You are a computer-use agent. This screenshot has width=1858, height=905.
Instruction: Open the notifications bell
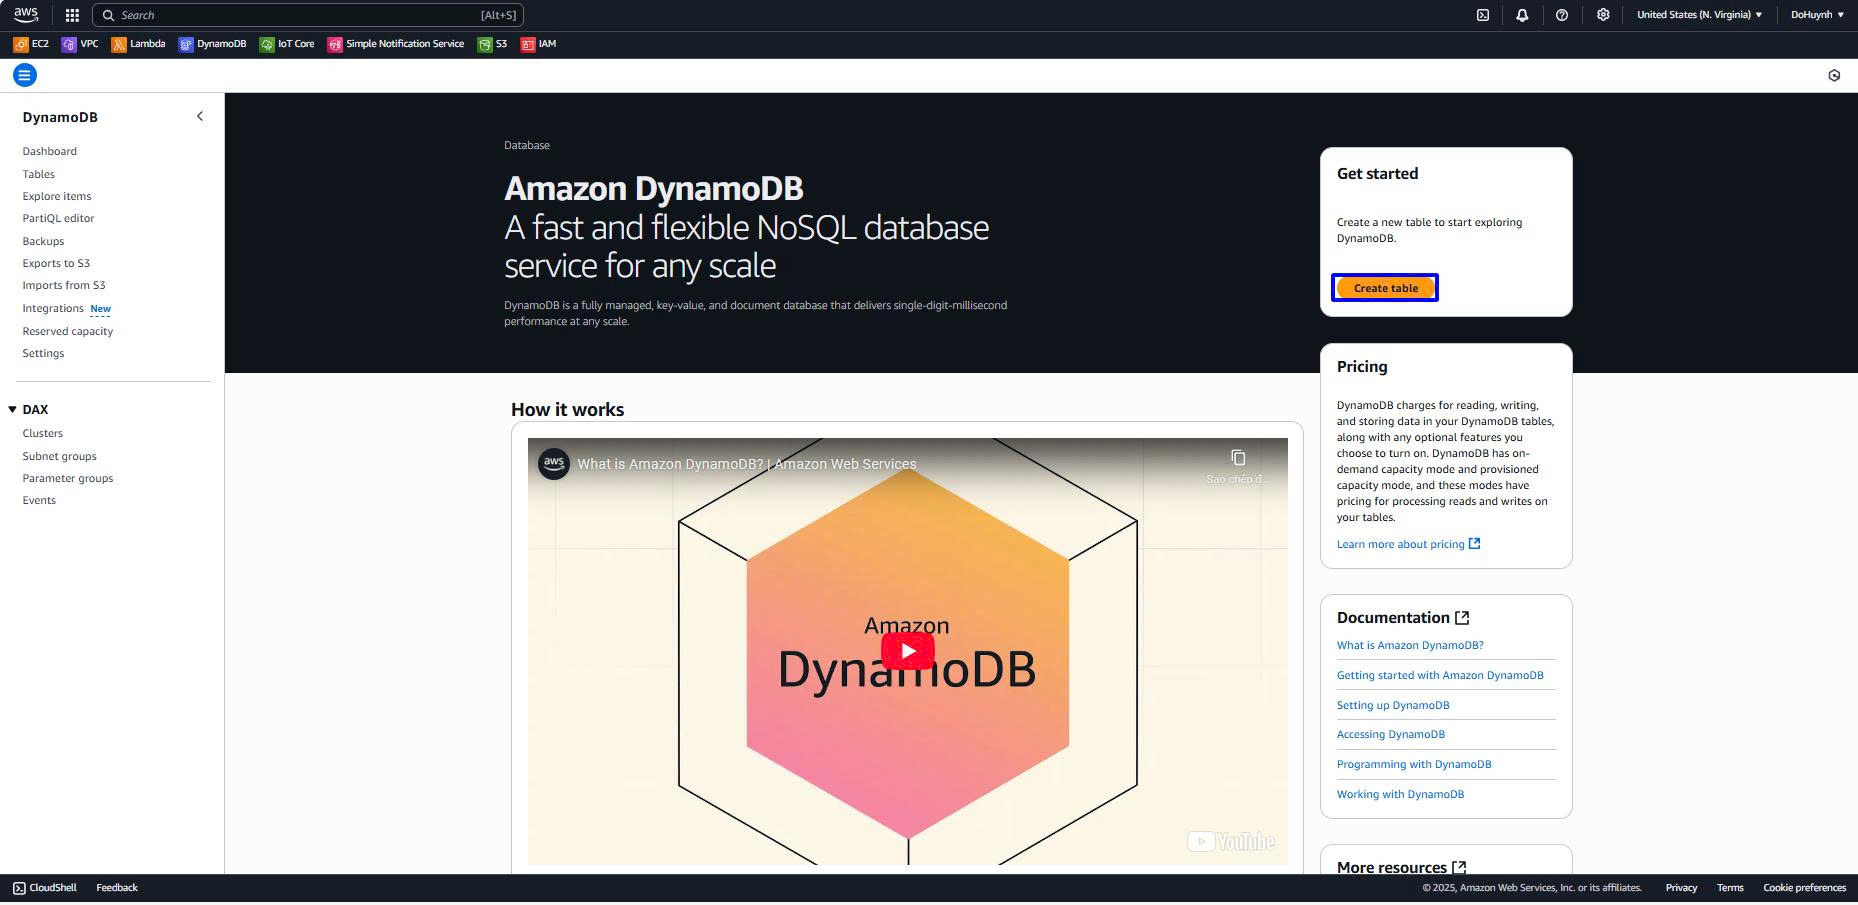[x=1522, y=15]
